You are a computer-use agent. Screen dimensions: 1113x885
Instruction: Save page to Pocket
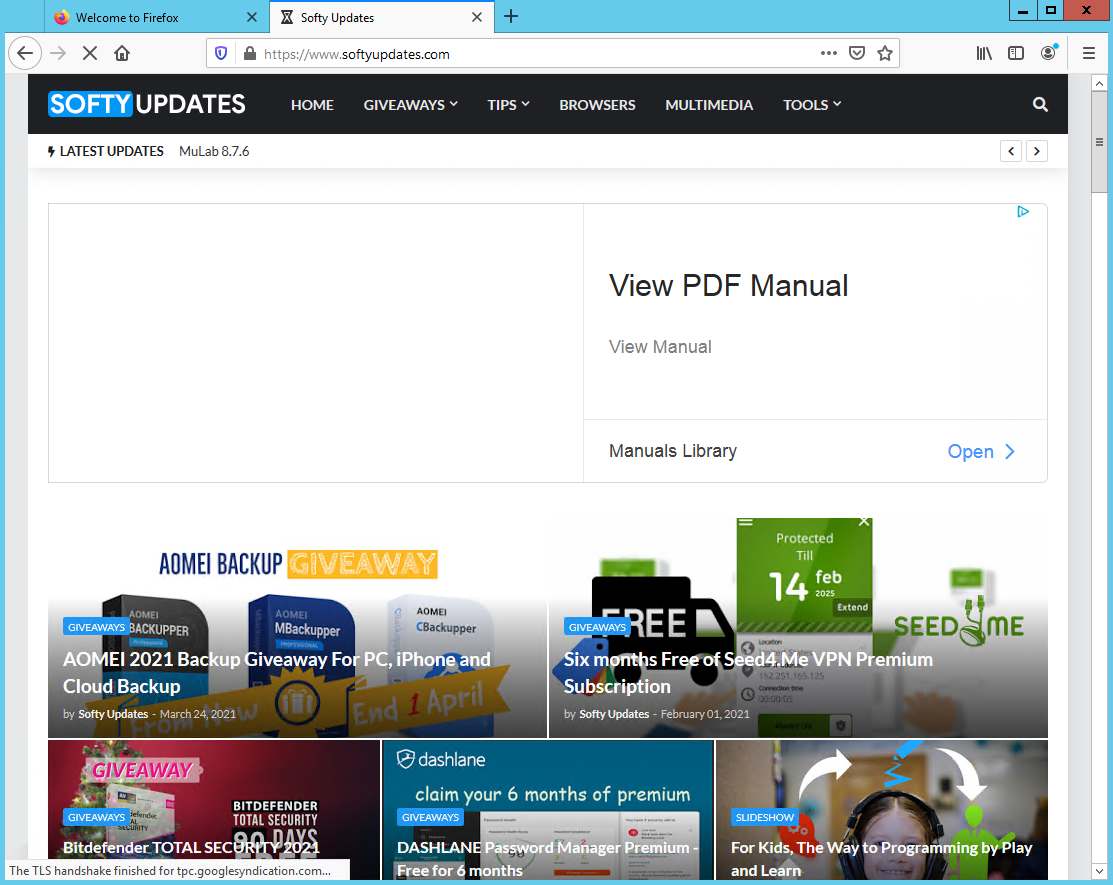point(857,53)
